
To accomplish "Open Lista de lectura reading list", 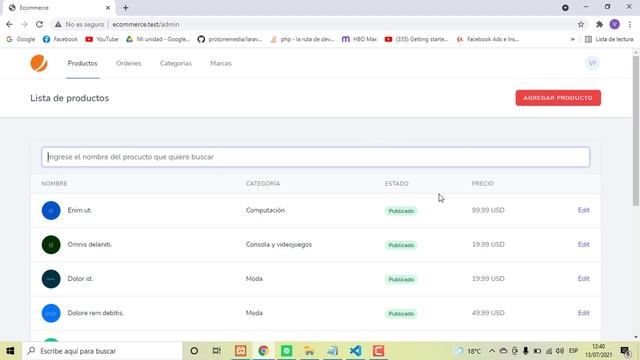I will (x=609, y=39).
